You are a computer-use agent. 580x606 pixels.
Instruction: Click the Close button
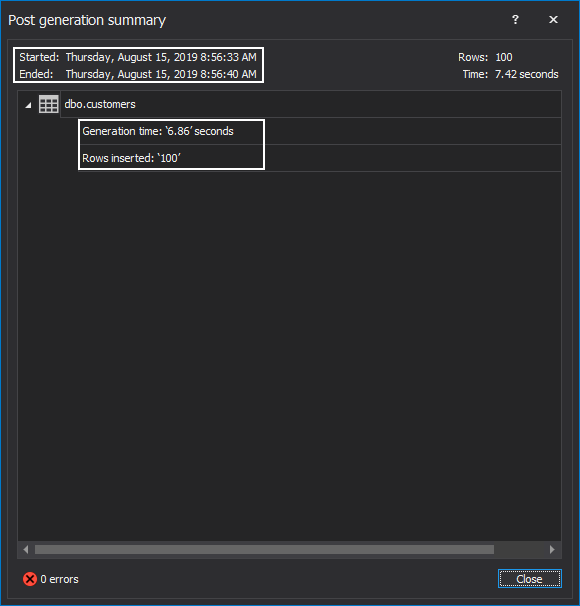(529, 579)
